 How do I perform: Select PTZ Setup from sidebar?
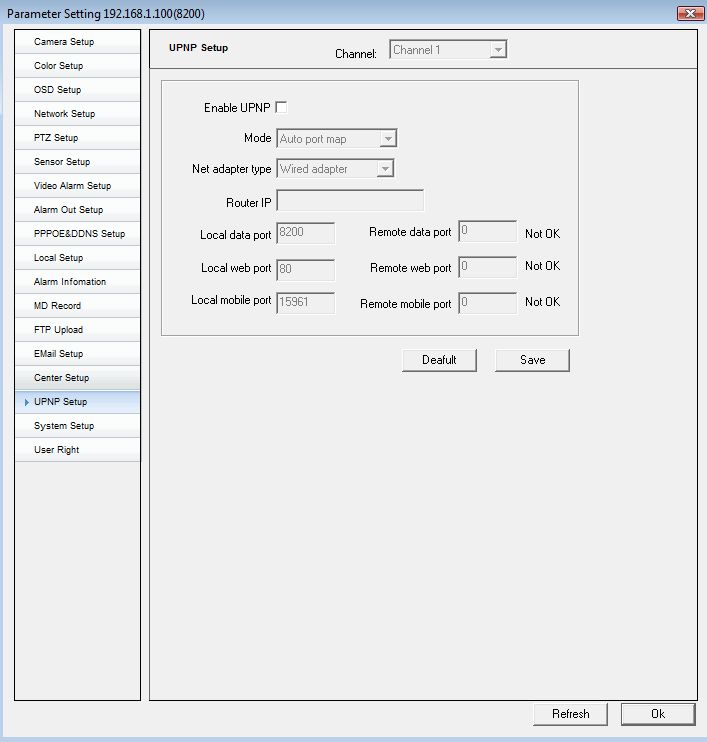pyautogui.click(x=77, y=138)
